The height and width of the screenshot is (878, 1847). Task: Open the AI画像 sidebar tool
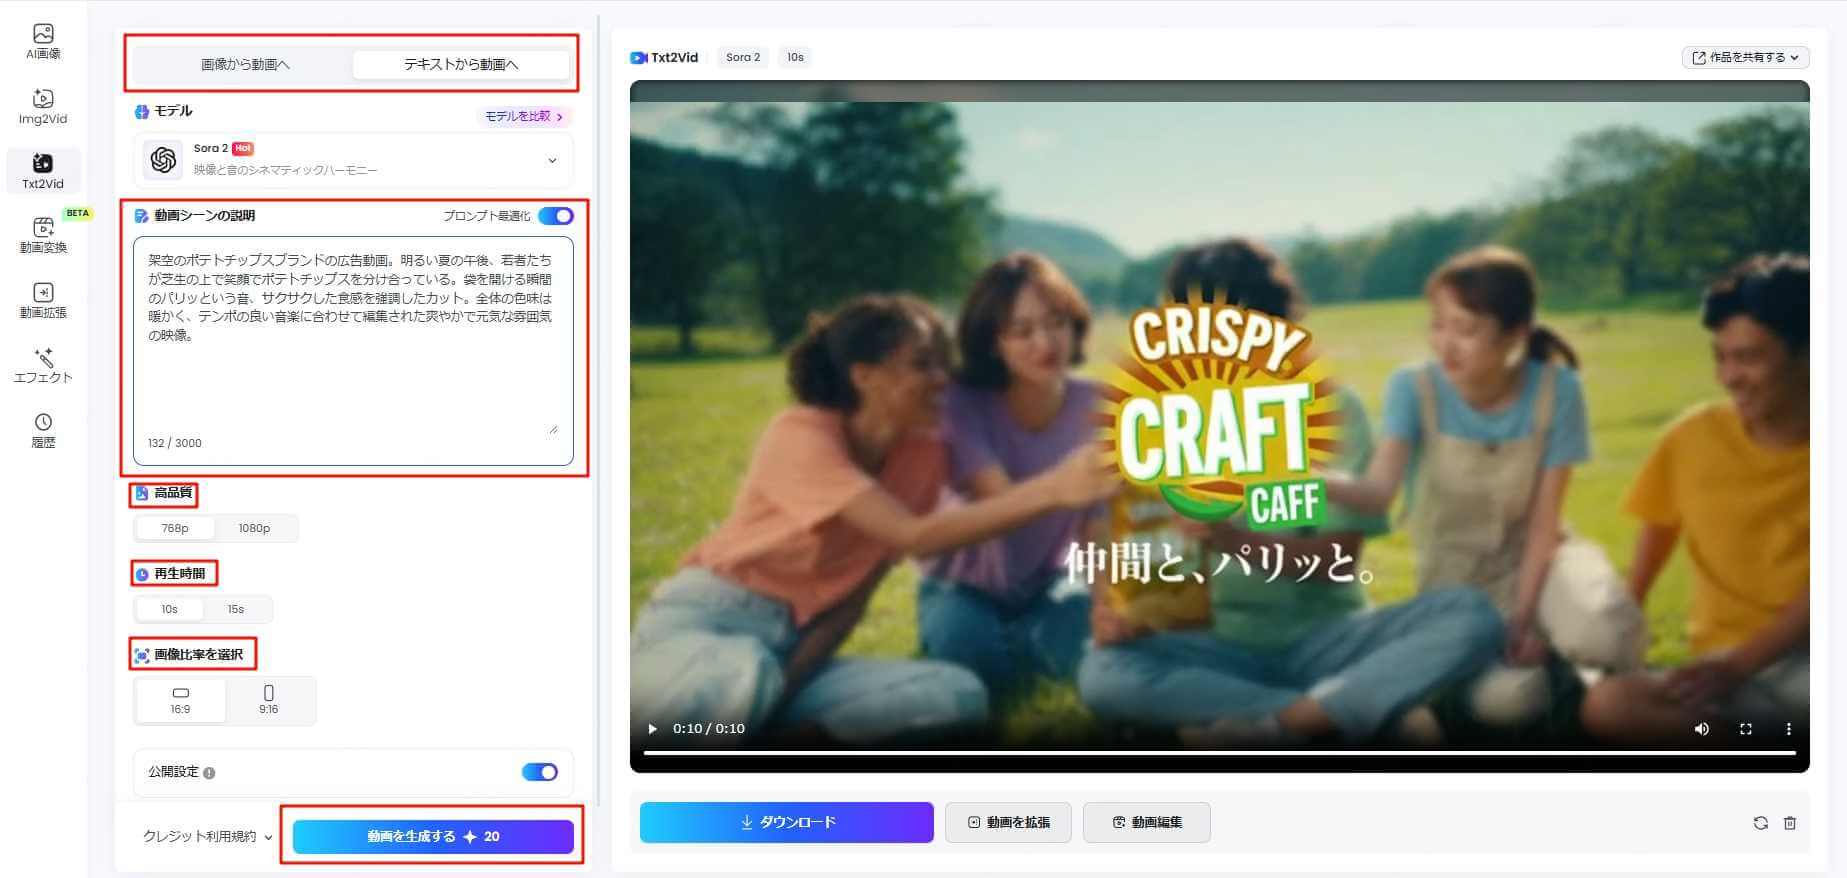tap(43, 41)
